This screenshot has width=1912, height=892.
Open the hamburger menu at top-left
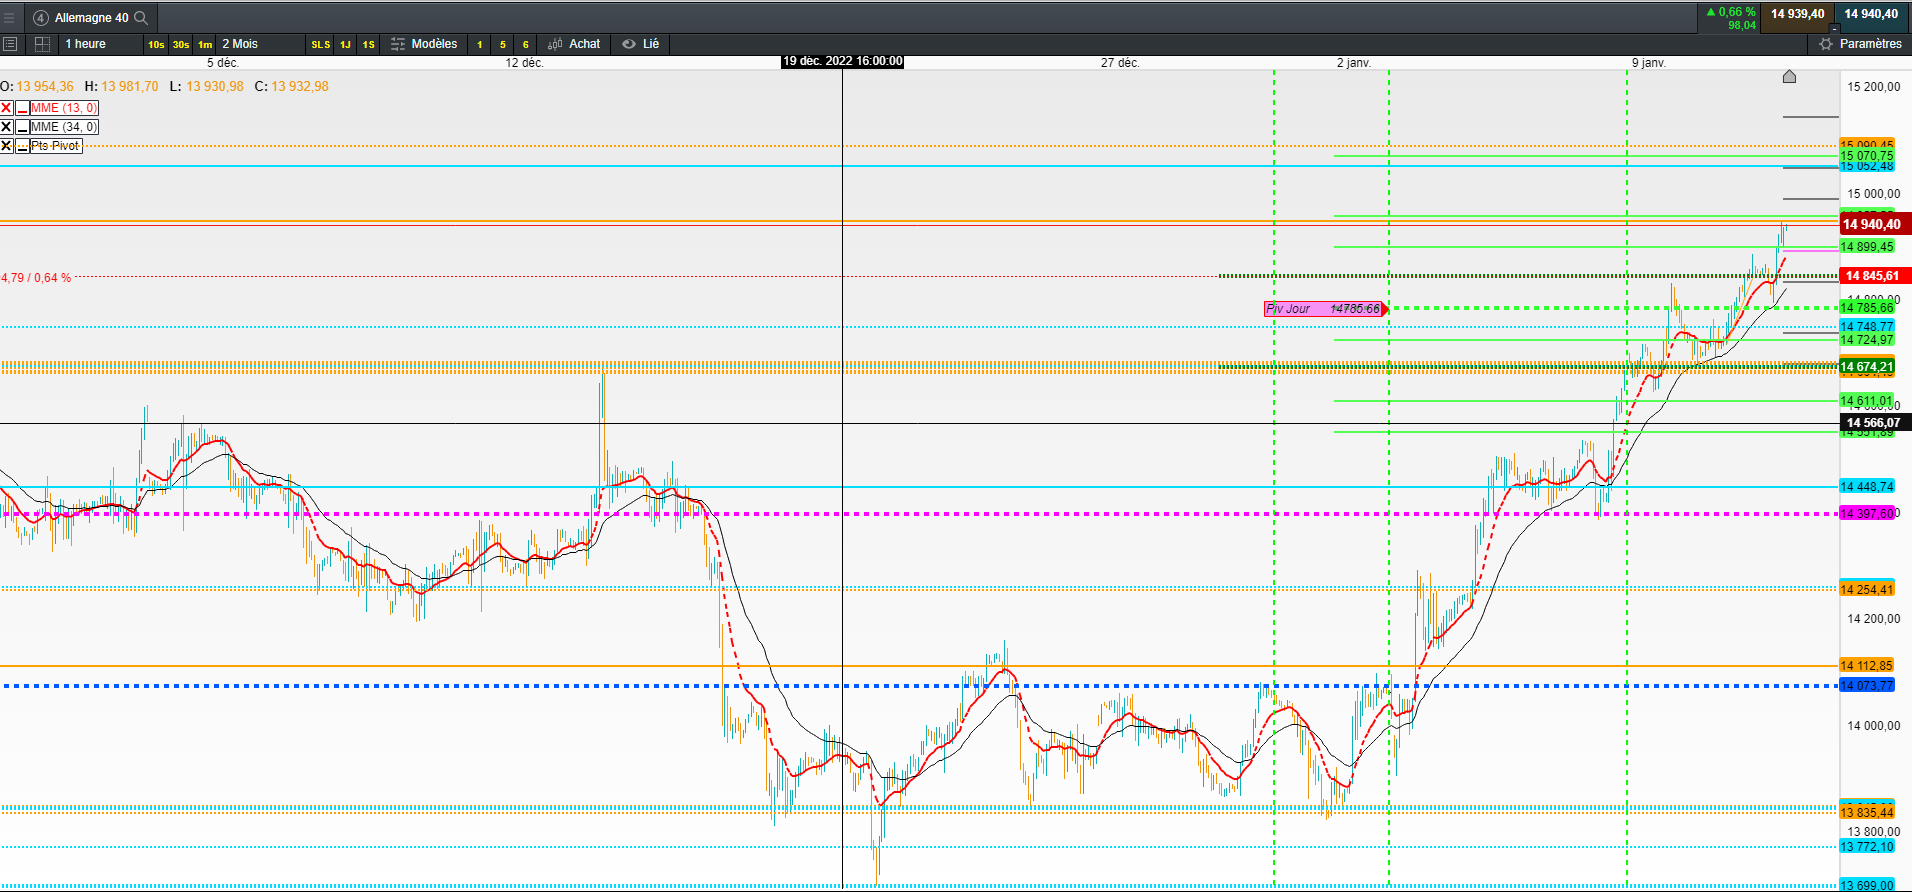(9, 17)
